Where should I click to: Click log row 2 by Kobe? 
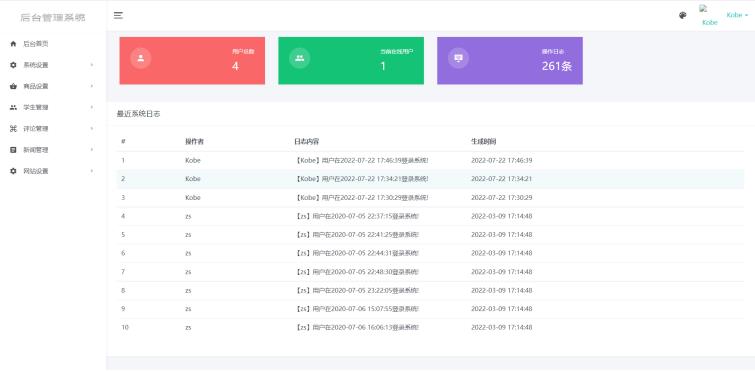click(x=430, y=179)
